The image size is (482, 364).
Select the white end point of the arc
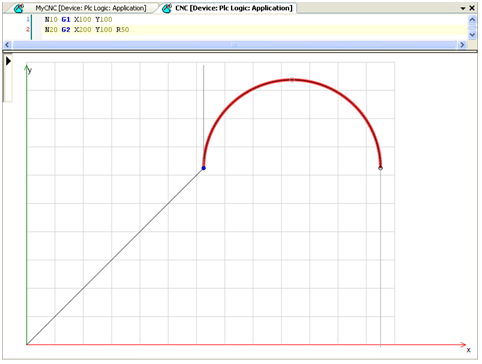[x=380, y=168]
